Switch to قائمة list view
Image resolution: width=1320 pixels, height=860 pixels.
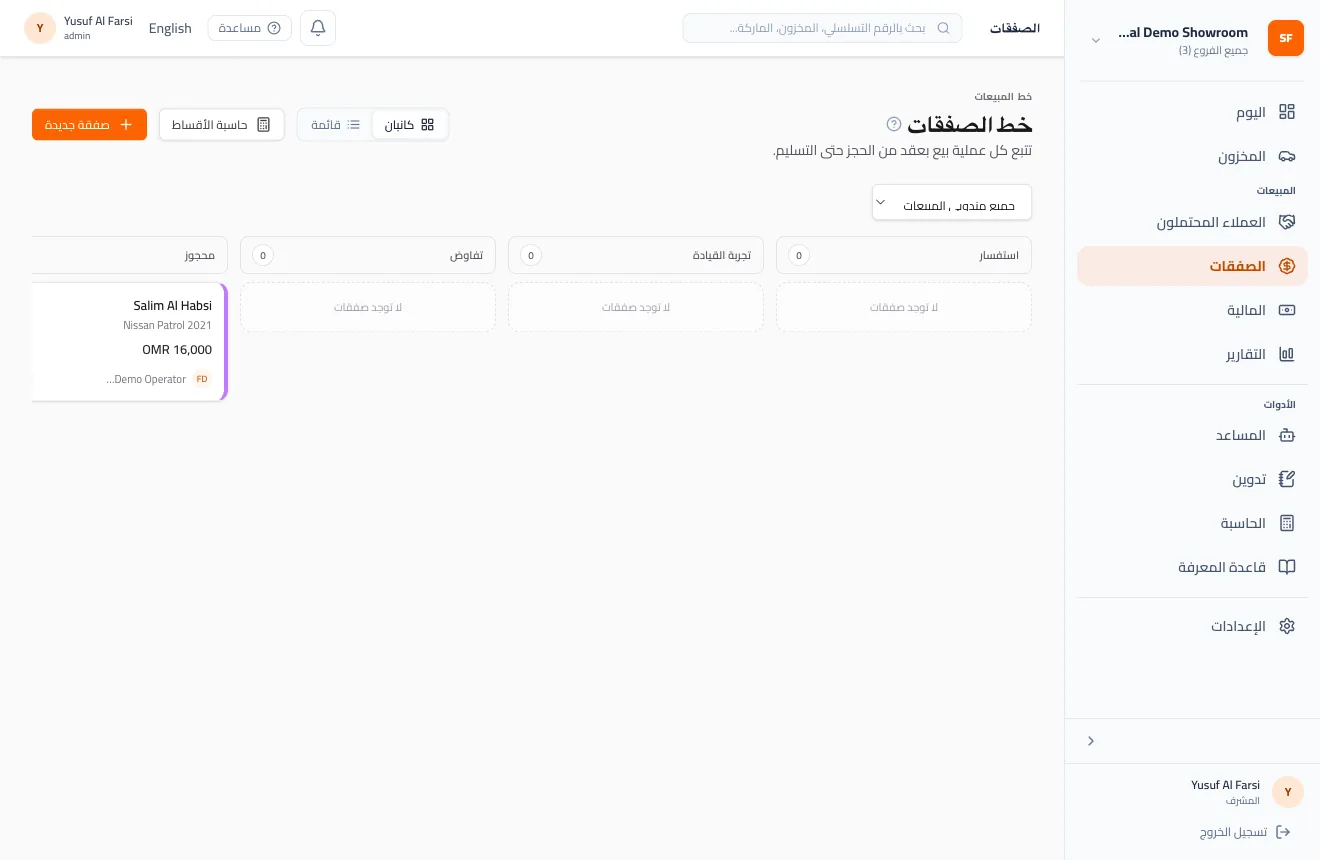335,125
